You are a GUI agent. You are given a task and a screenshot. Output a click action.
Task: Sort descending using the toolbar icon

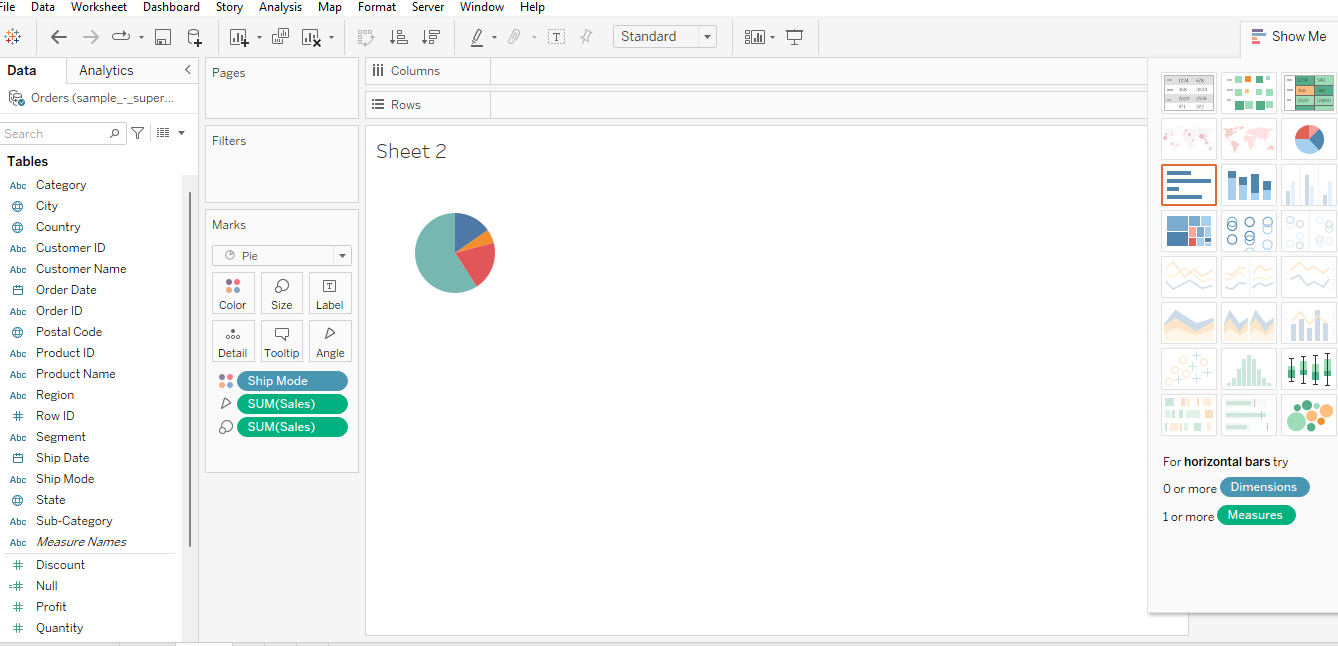pyautogui.click(x=430, y=36)
